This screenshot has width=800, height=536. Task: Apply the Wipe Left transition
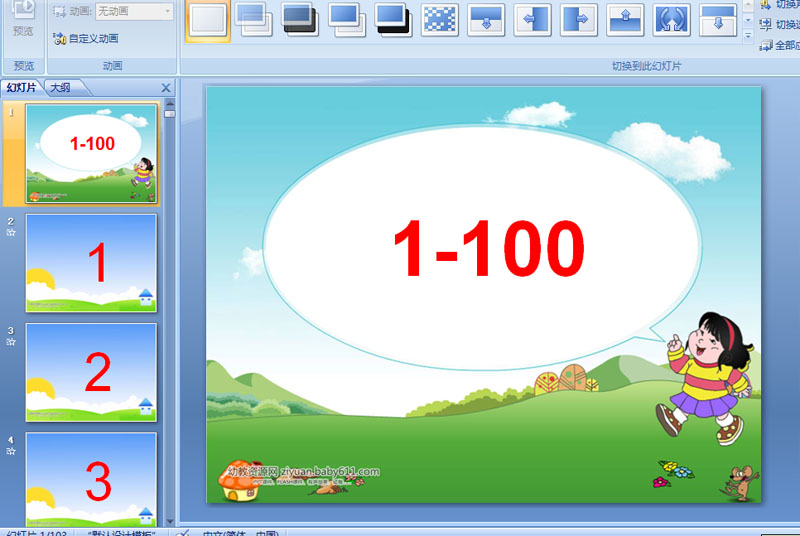532,20
